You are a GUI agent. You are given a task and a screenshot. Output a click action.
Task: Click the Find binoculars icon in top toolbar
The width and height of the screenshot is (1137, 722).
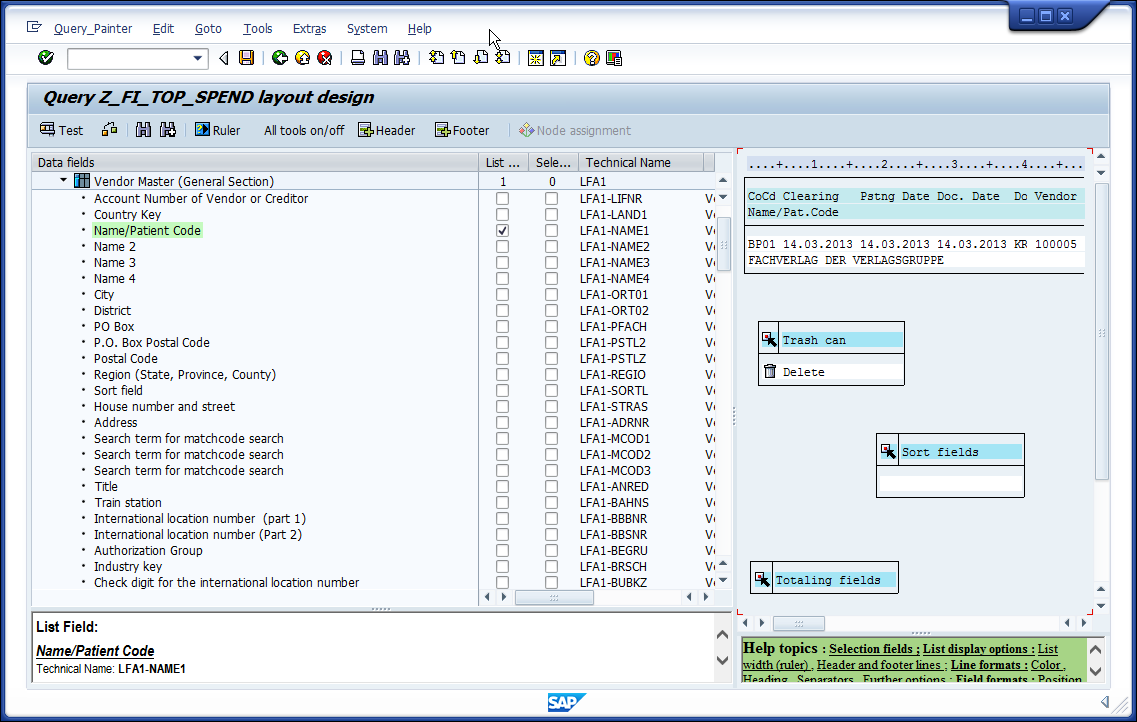pyautogui.click(x=380, y=58)
